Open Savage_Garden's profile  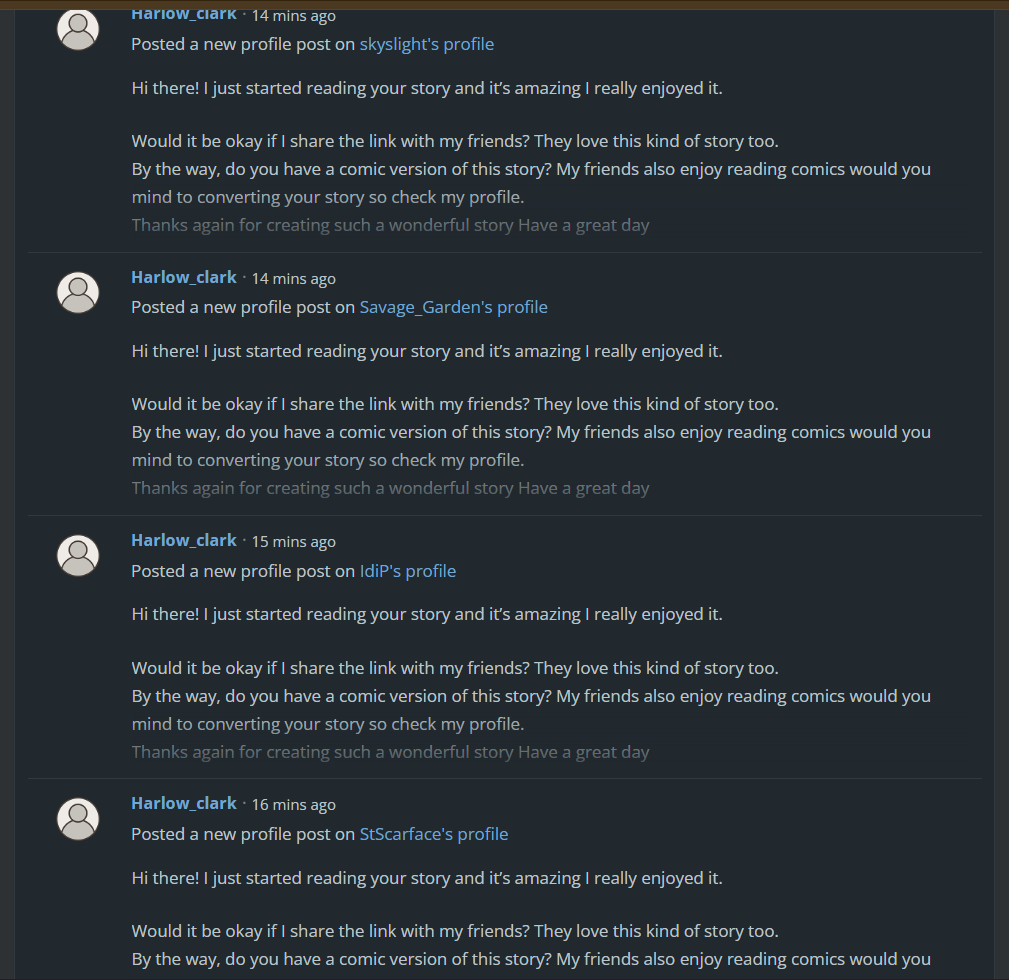pos(453,306)
